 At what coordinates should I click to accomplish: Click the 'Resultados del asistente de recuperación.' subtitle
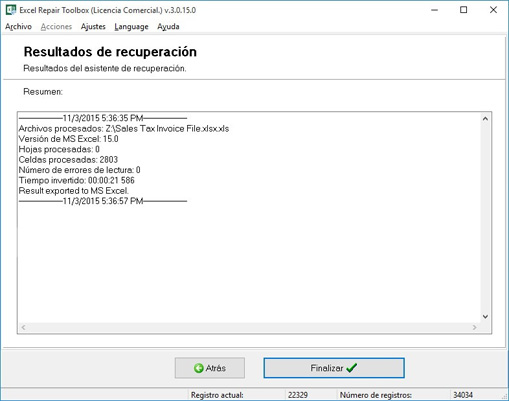pos(105,68)
